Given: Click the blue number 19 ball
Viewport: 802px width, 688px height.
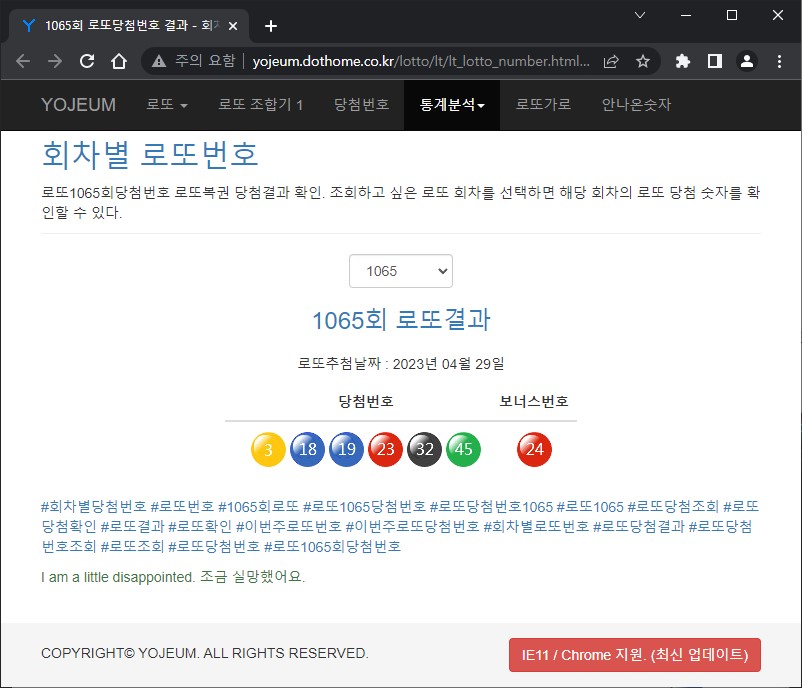Looking at the screenshot, I should coord(346,449).
